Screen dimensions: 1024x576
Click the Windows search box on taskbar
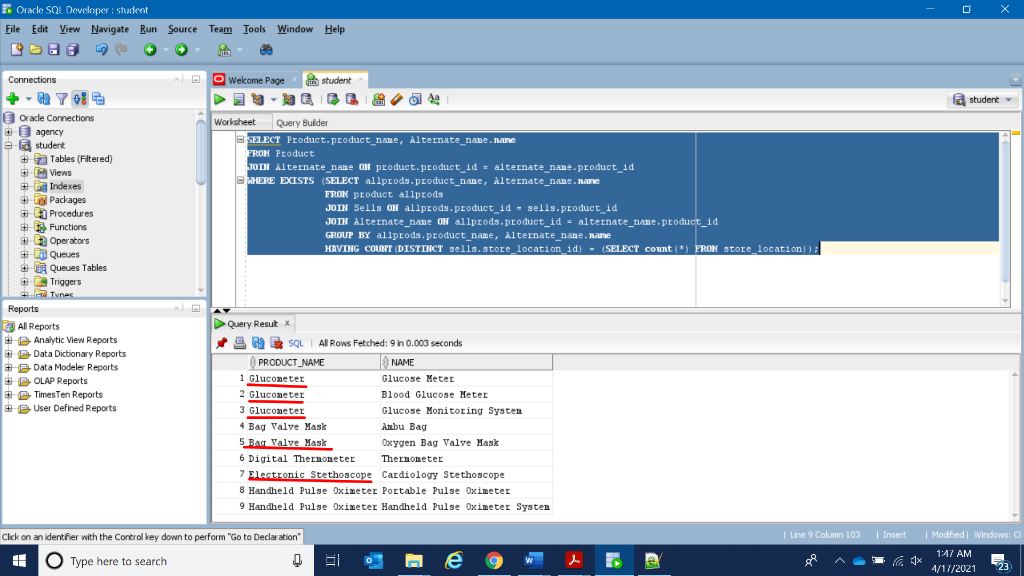pos(176,561)
